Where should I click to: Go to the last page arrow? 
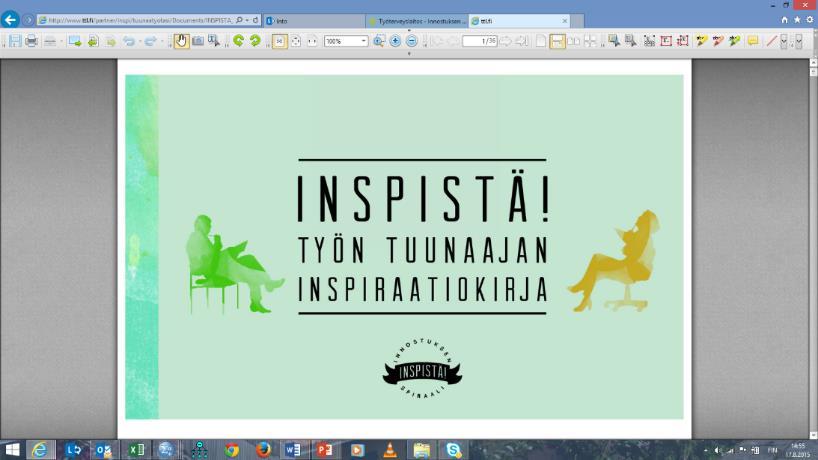tap(522, 41)
